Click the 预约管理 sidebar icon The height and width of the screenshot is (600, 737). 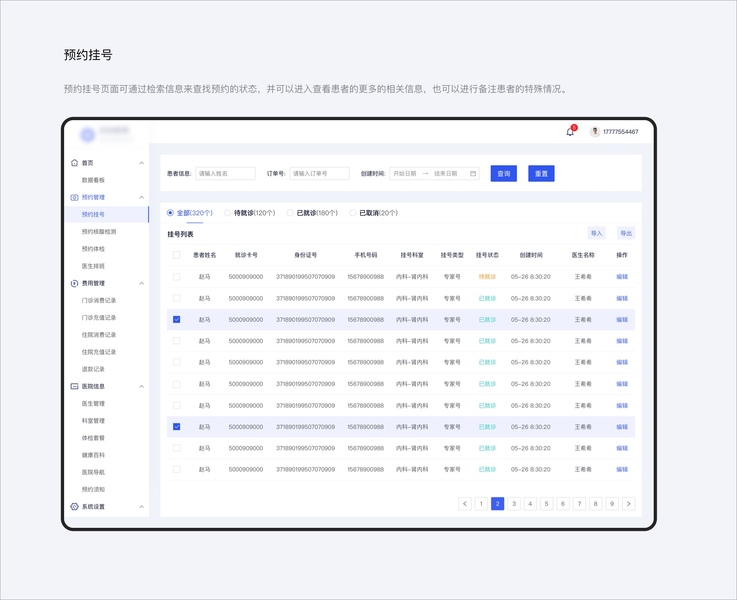click(x=74, y=197)
